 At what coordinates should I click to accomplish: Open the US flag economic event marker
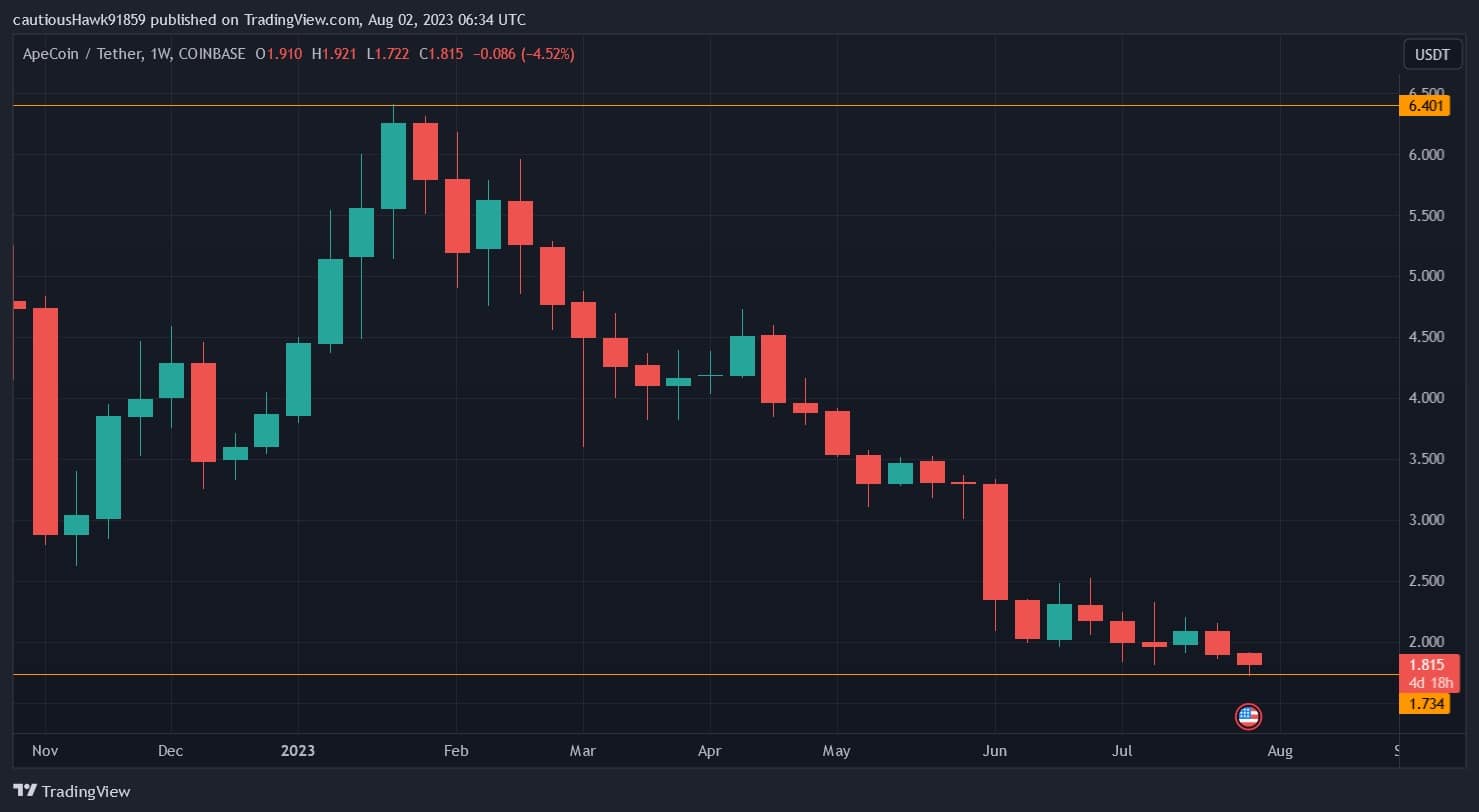tap(1248, 716)
